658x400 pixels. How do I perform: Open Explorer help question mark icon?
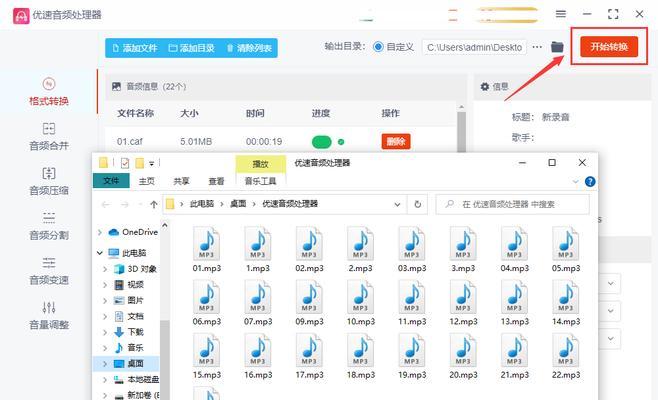click(x=590, y=181)
